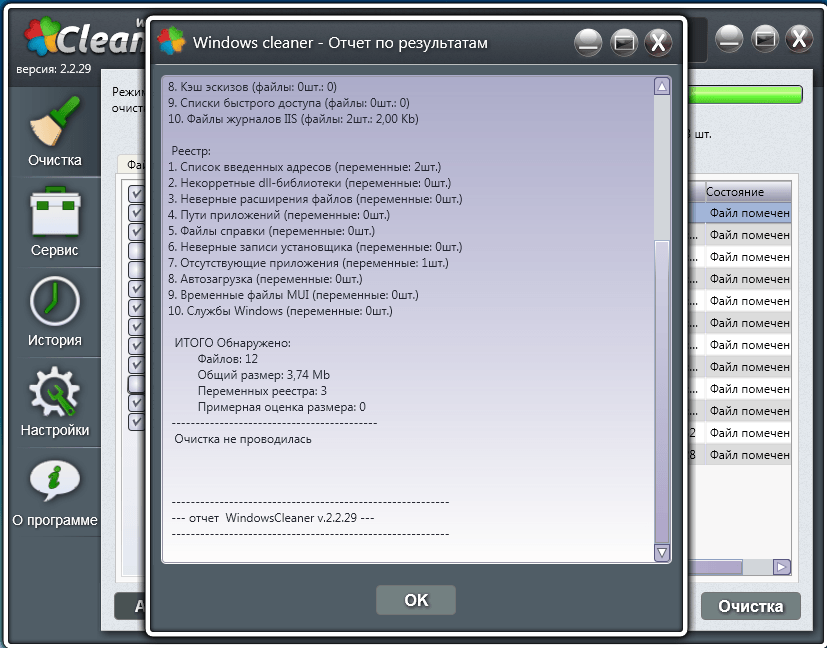Click the report dialog's colorful logo icon
Image resolution: width=827 pixels, height=648 pixels.
point(171,41)
